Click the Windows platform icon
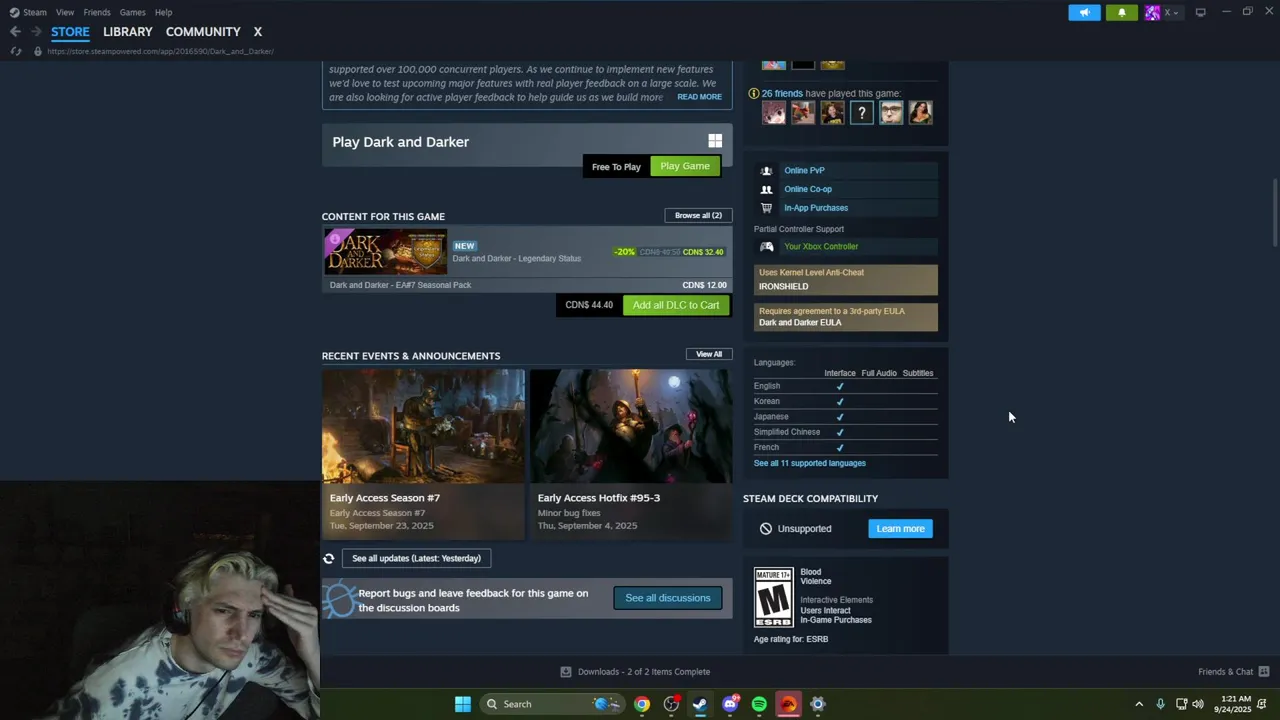This screenshot has width=1280, height=720. [715, 142]
